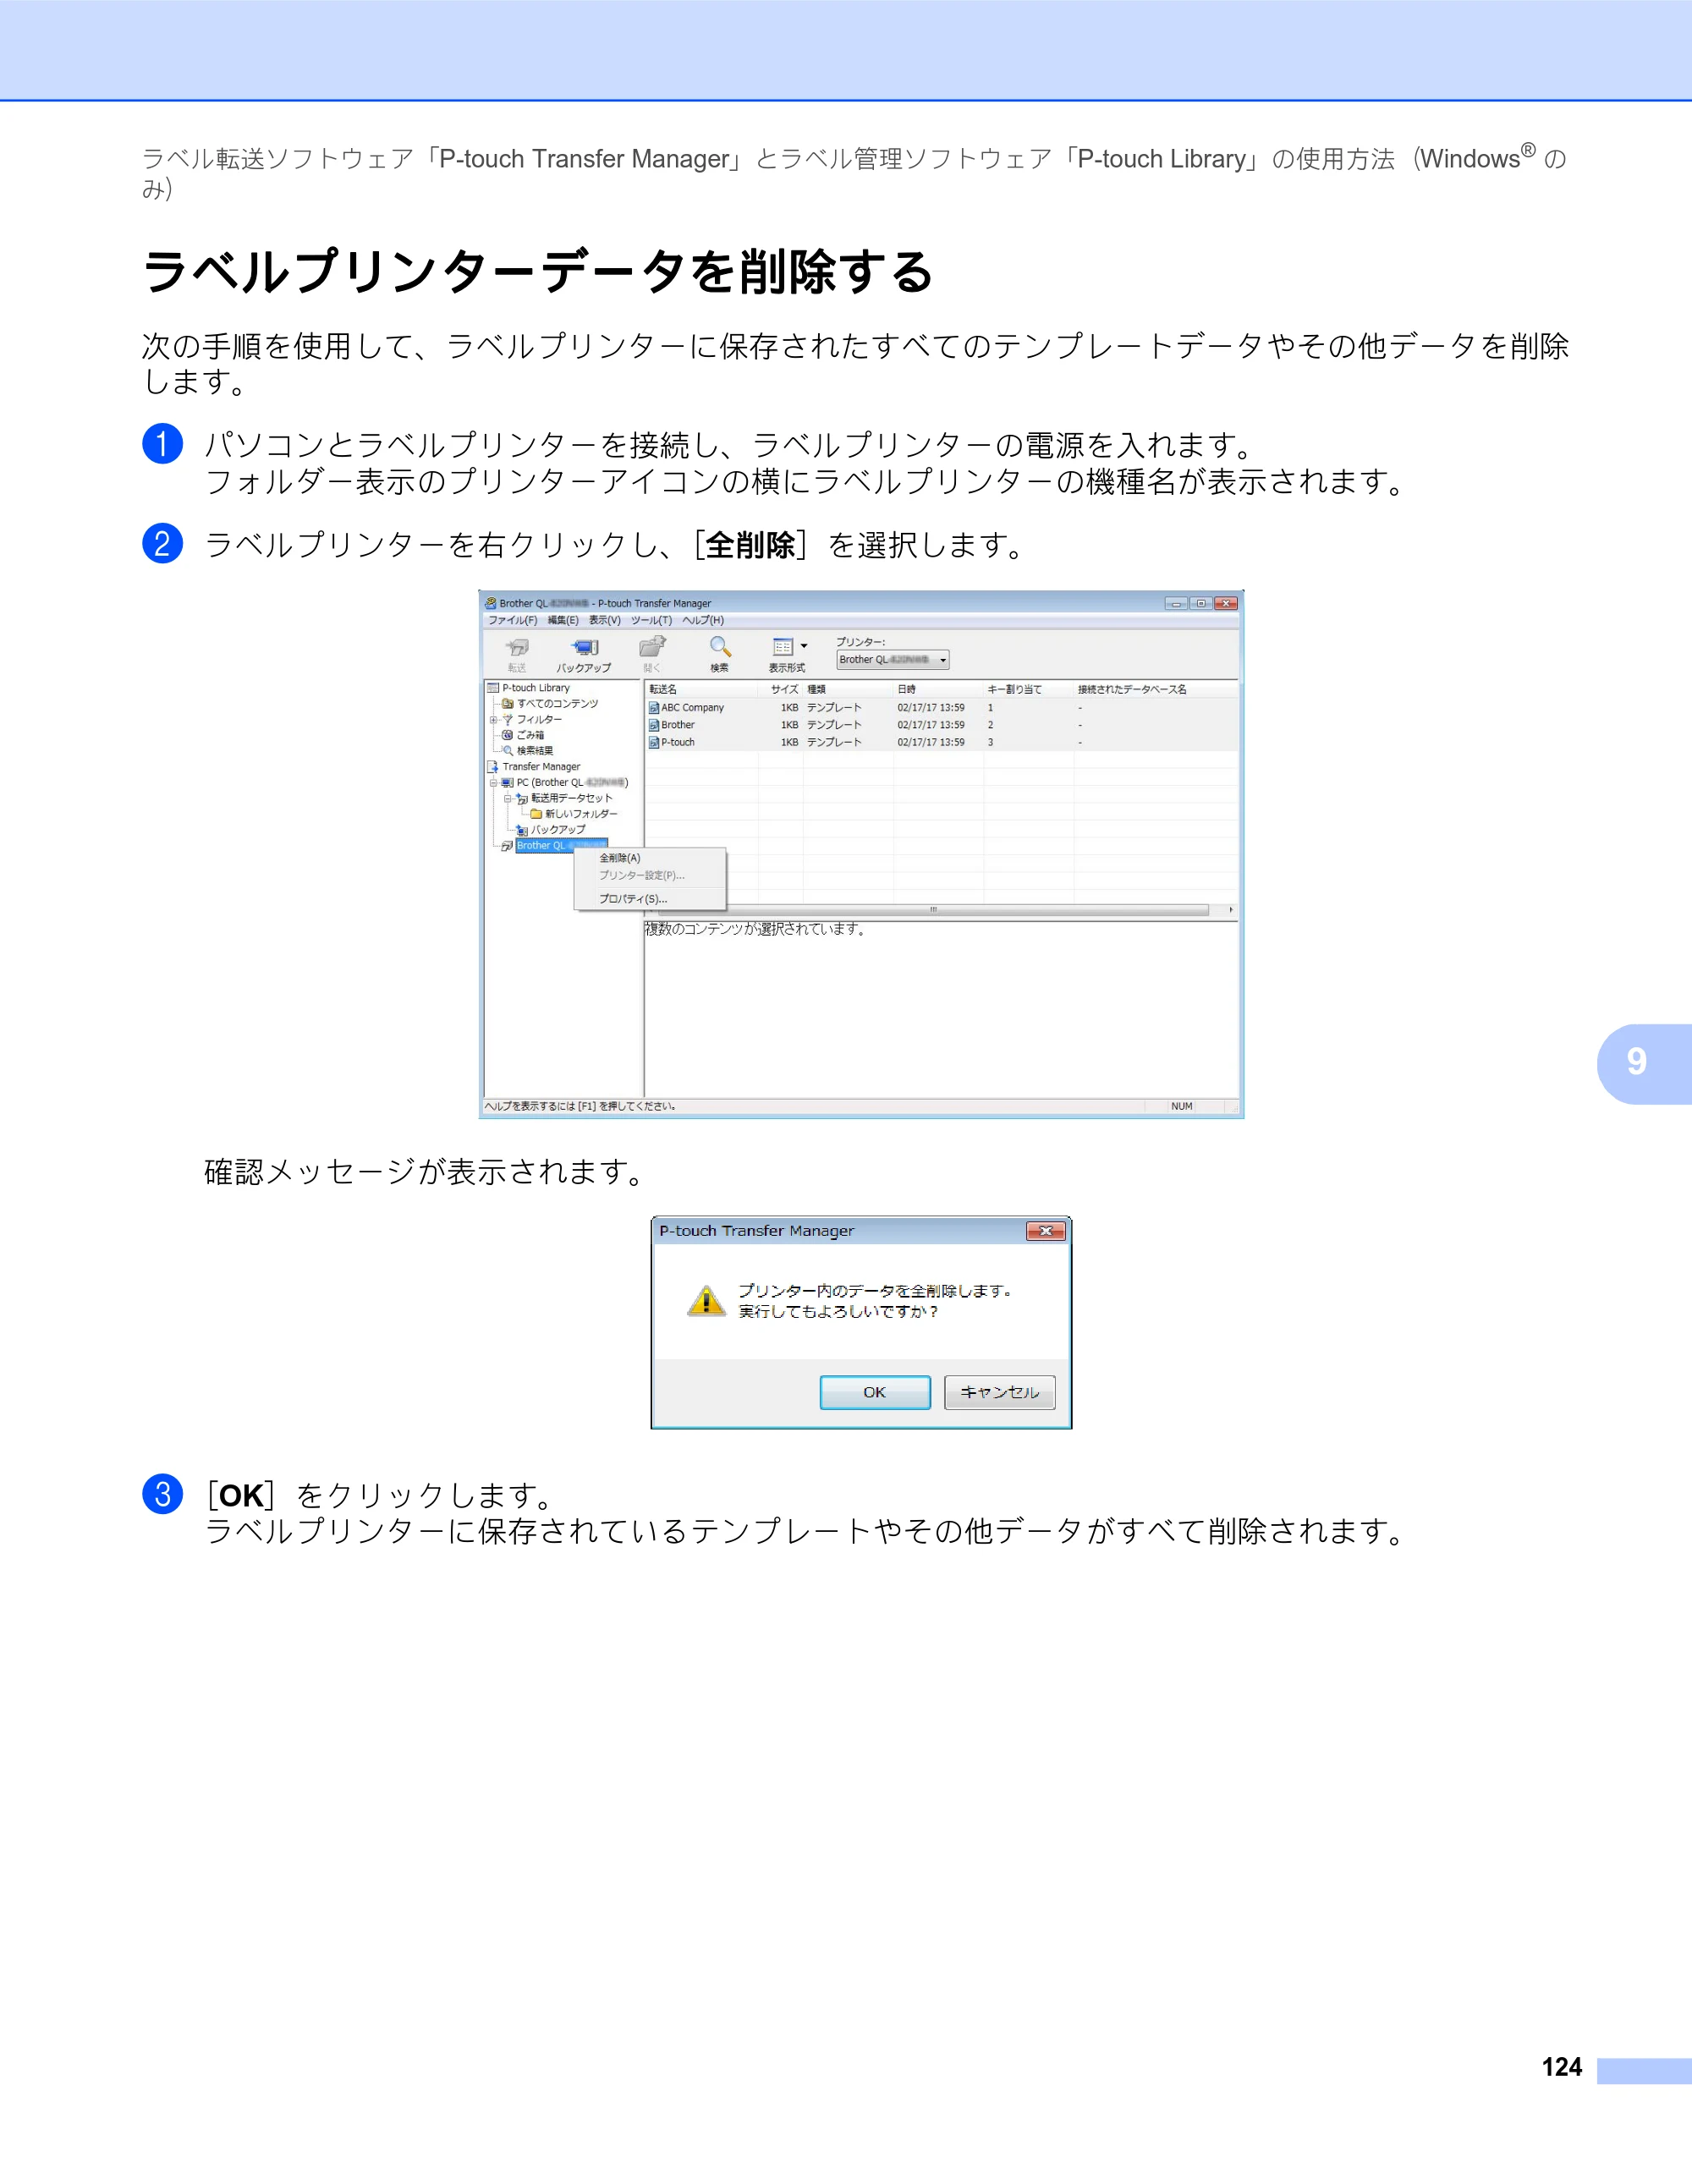The image size is (1692, 2184).
Task: Open the プリンター Brother QL combo box
Action: pos(893,660)
